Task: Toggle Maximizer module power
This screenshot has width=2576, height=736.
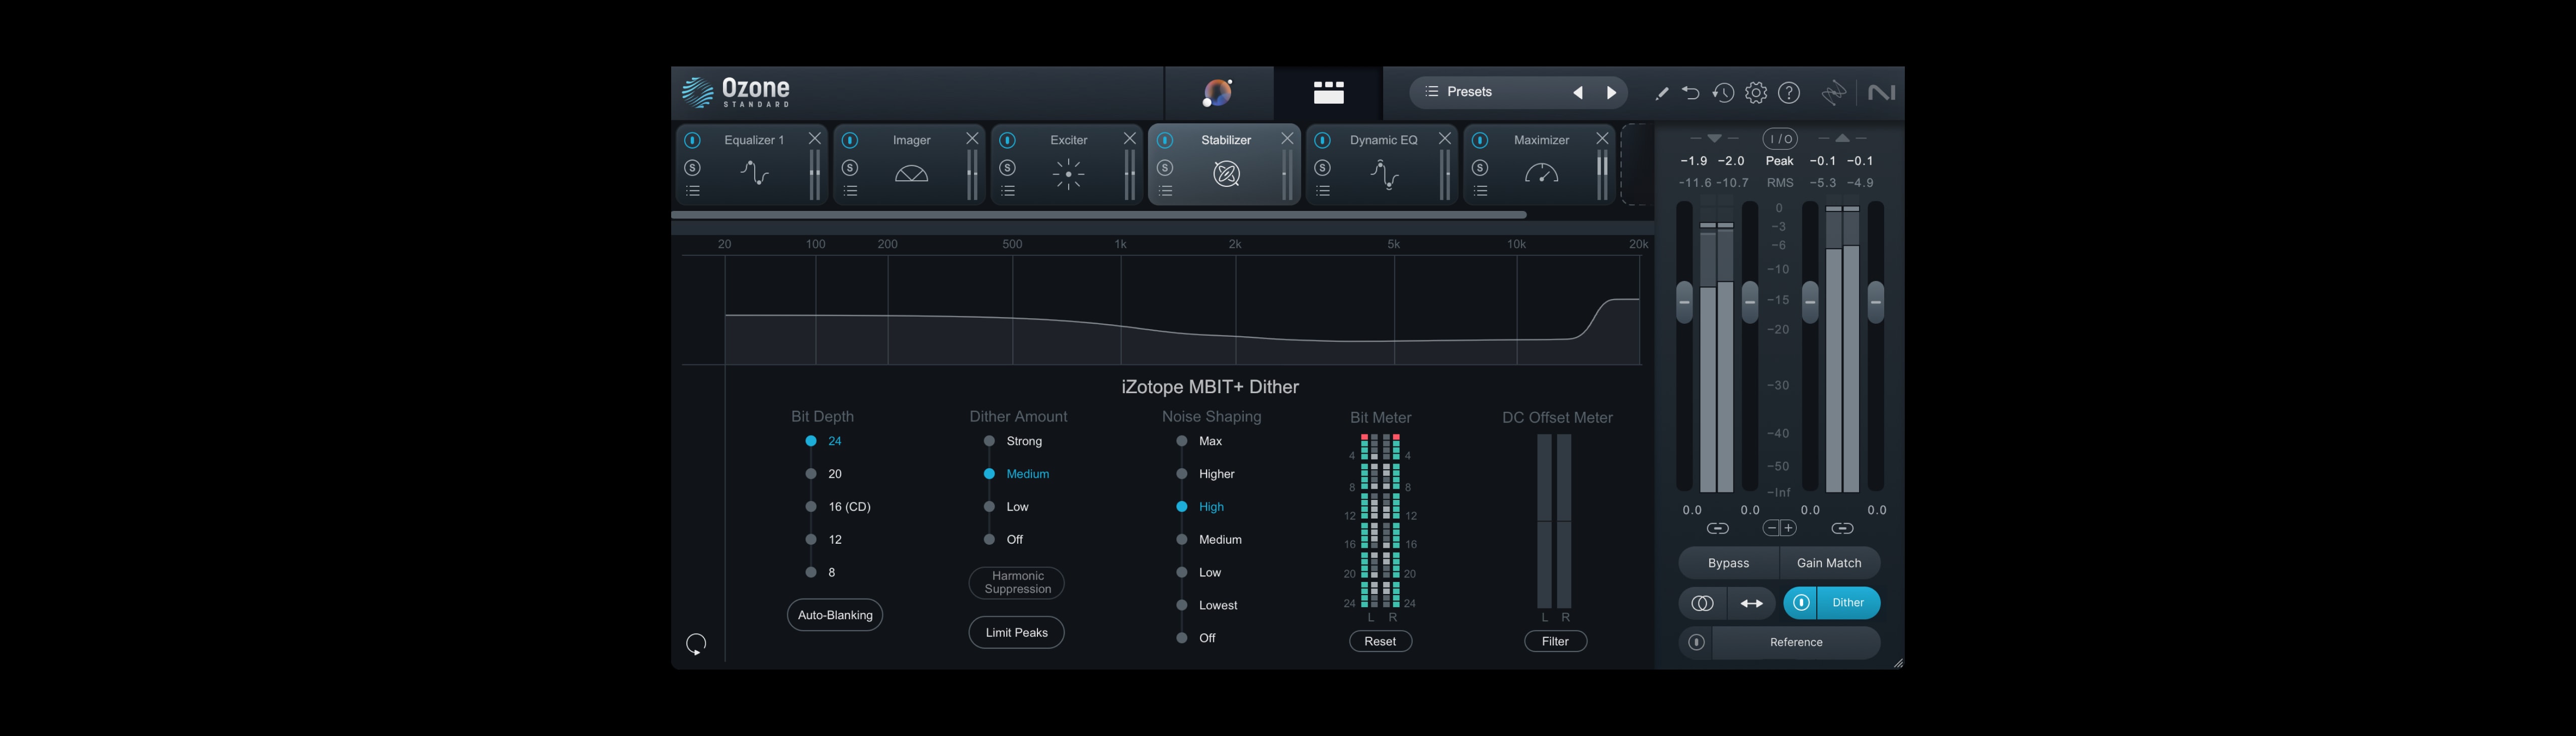Action: click(1480, 140)
